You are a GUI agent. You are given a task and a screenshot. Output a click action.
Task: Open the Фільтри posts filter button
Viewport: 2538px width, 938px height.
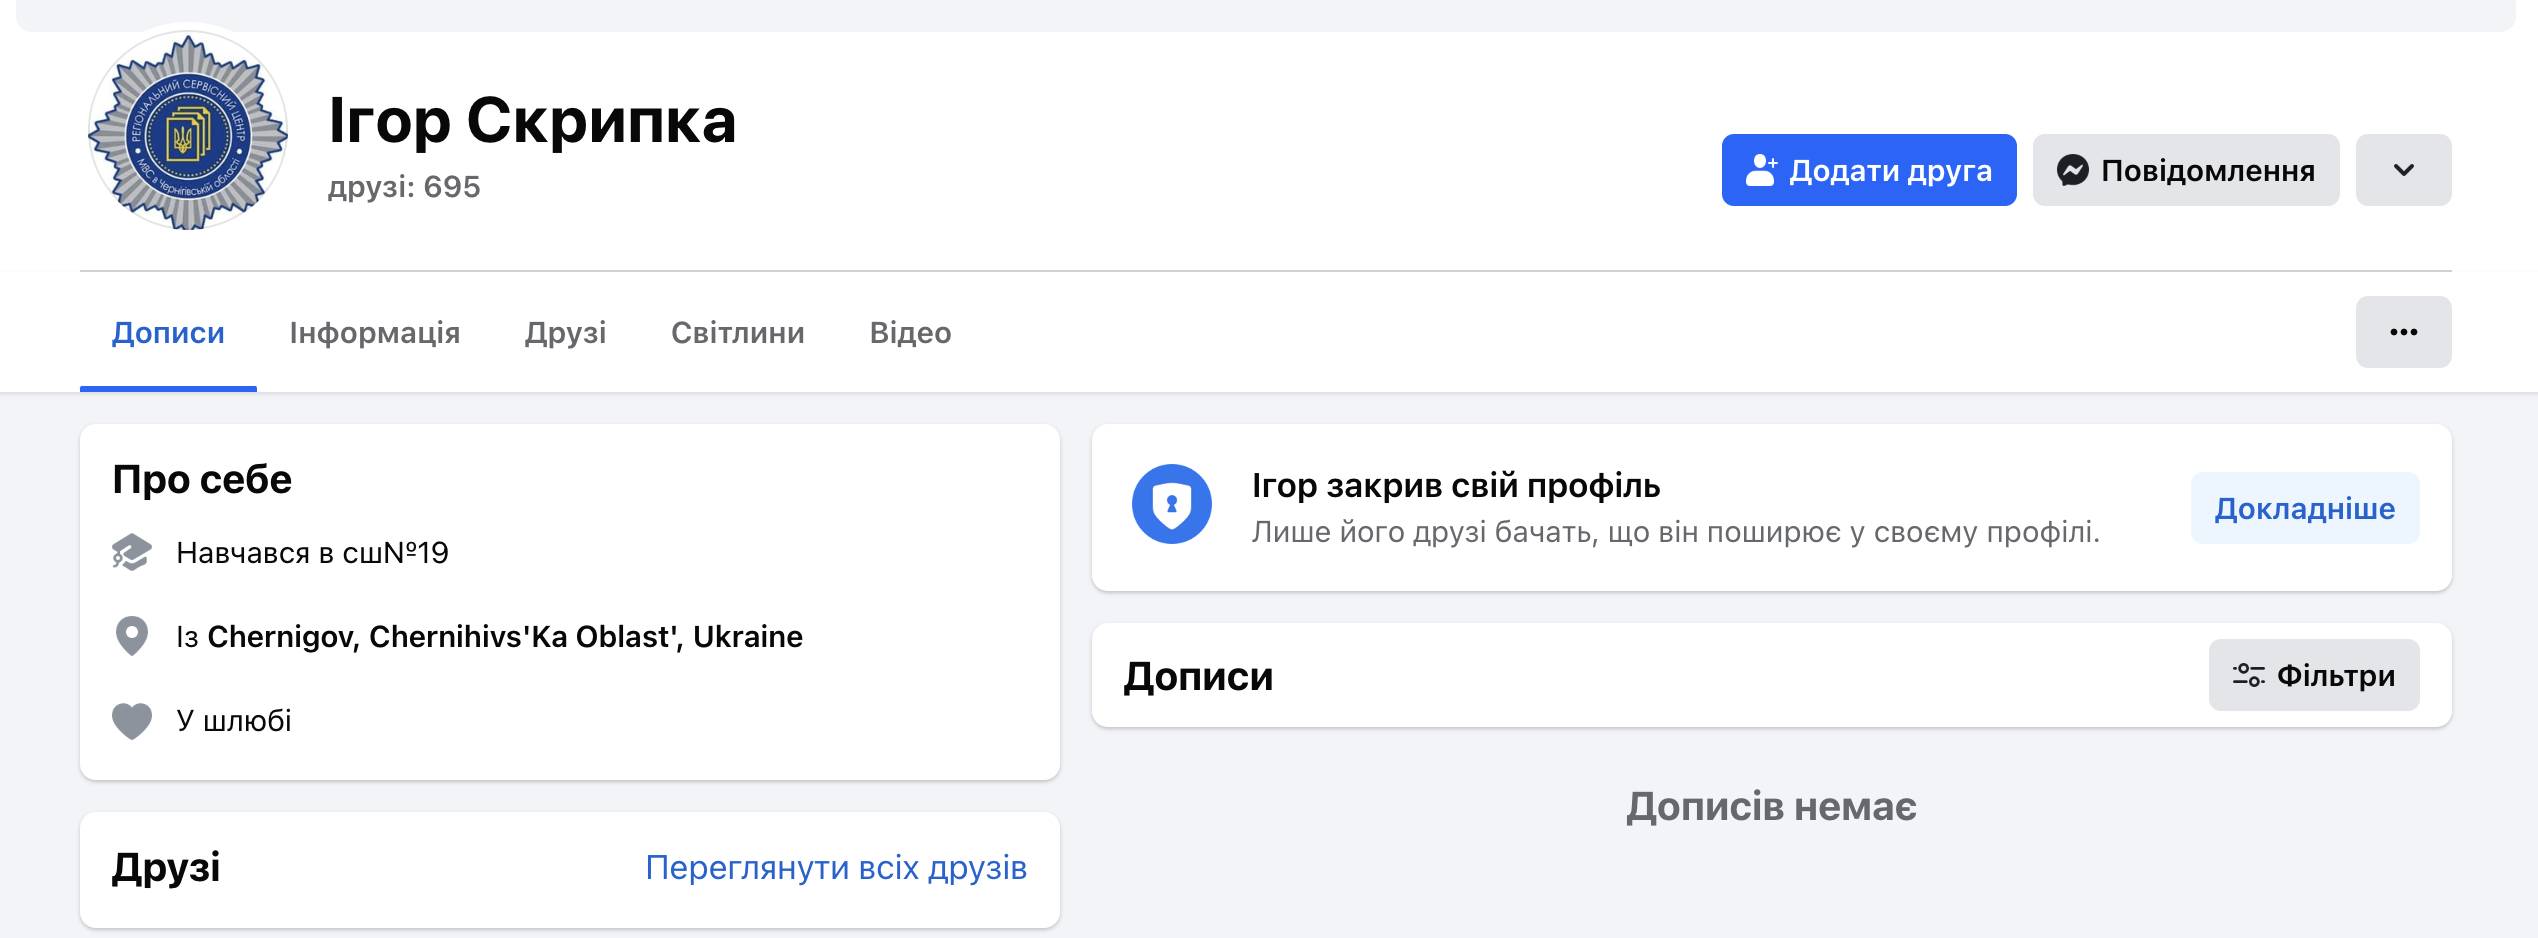tap(2314, 676)
